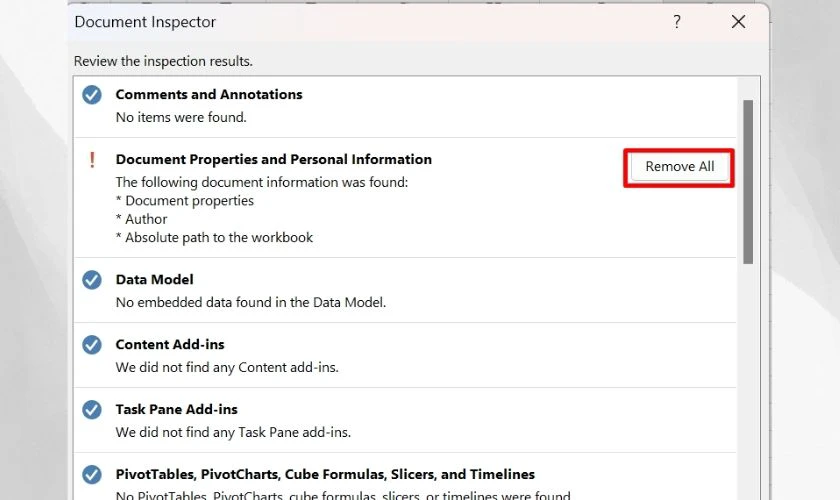The height and width of the screenshot is (500, 840).
Task: Select PivotTables, PivotCharts, Cube Formulas heading
Action: click(x=325, y=474)
